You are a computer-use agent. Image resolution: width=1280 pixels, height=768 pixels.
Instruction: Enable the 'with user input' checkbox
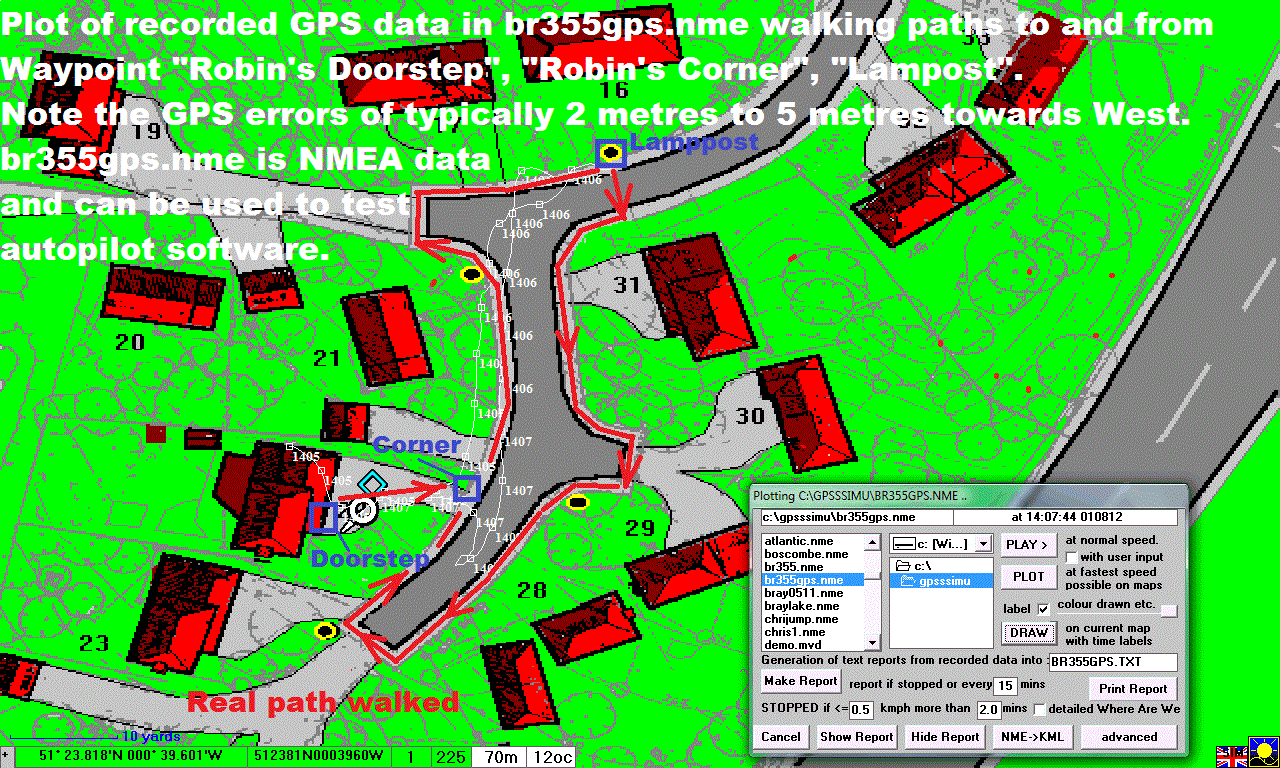(x=1072, y=557)
